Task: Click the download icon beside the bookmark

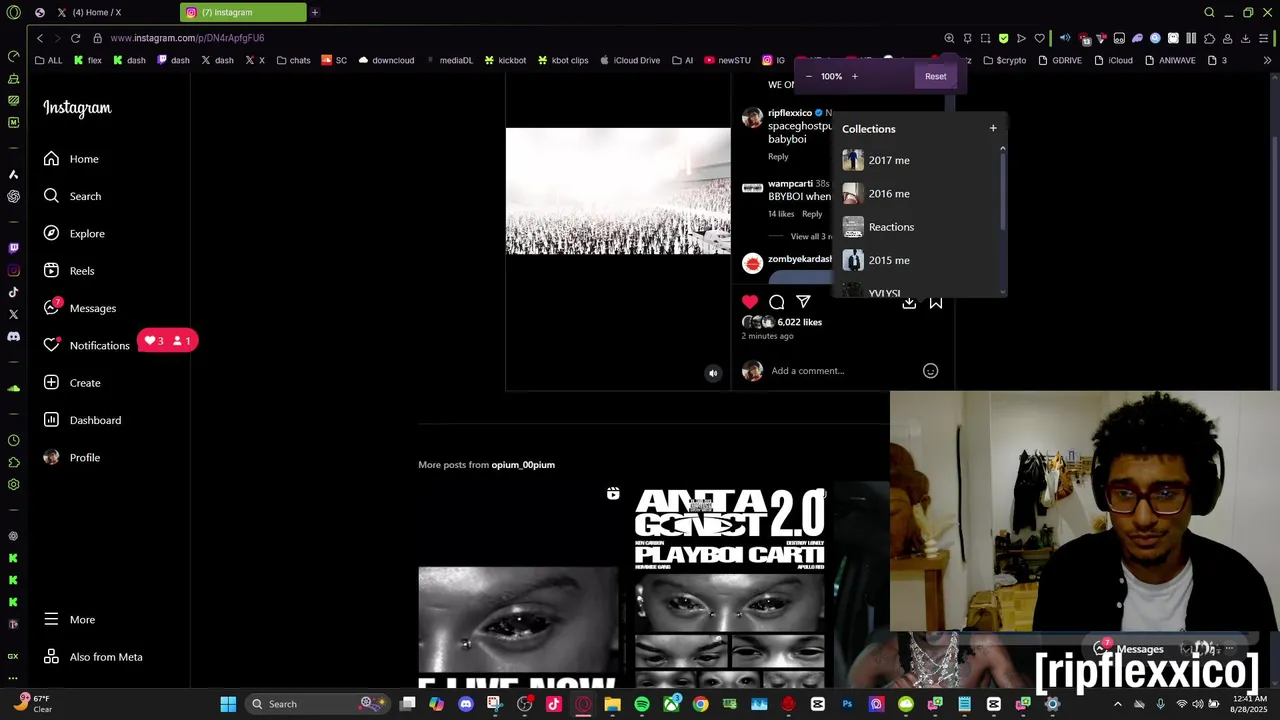Action: click(909, 302)
